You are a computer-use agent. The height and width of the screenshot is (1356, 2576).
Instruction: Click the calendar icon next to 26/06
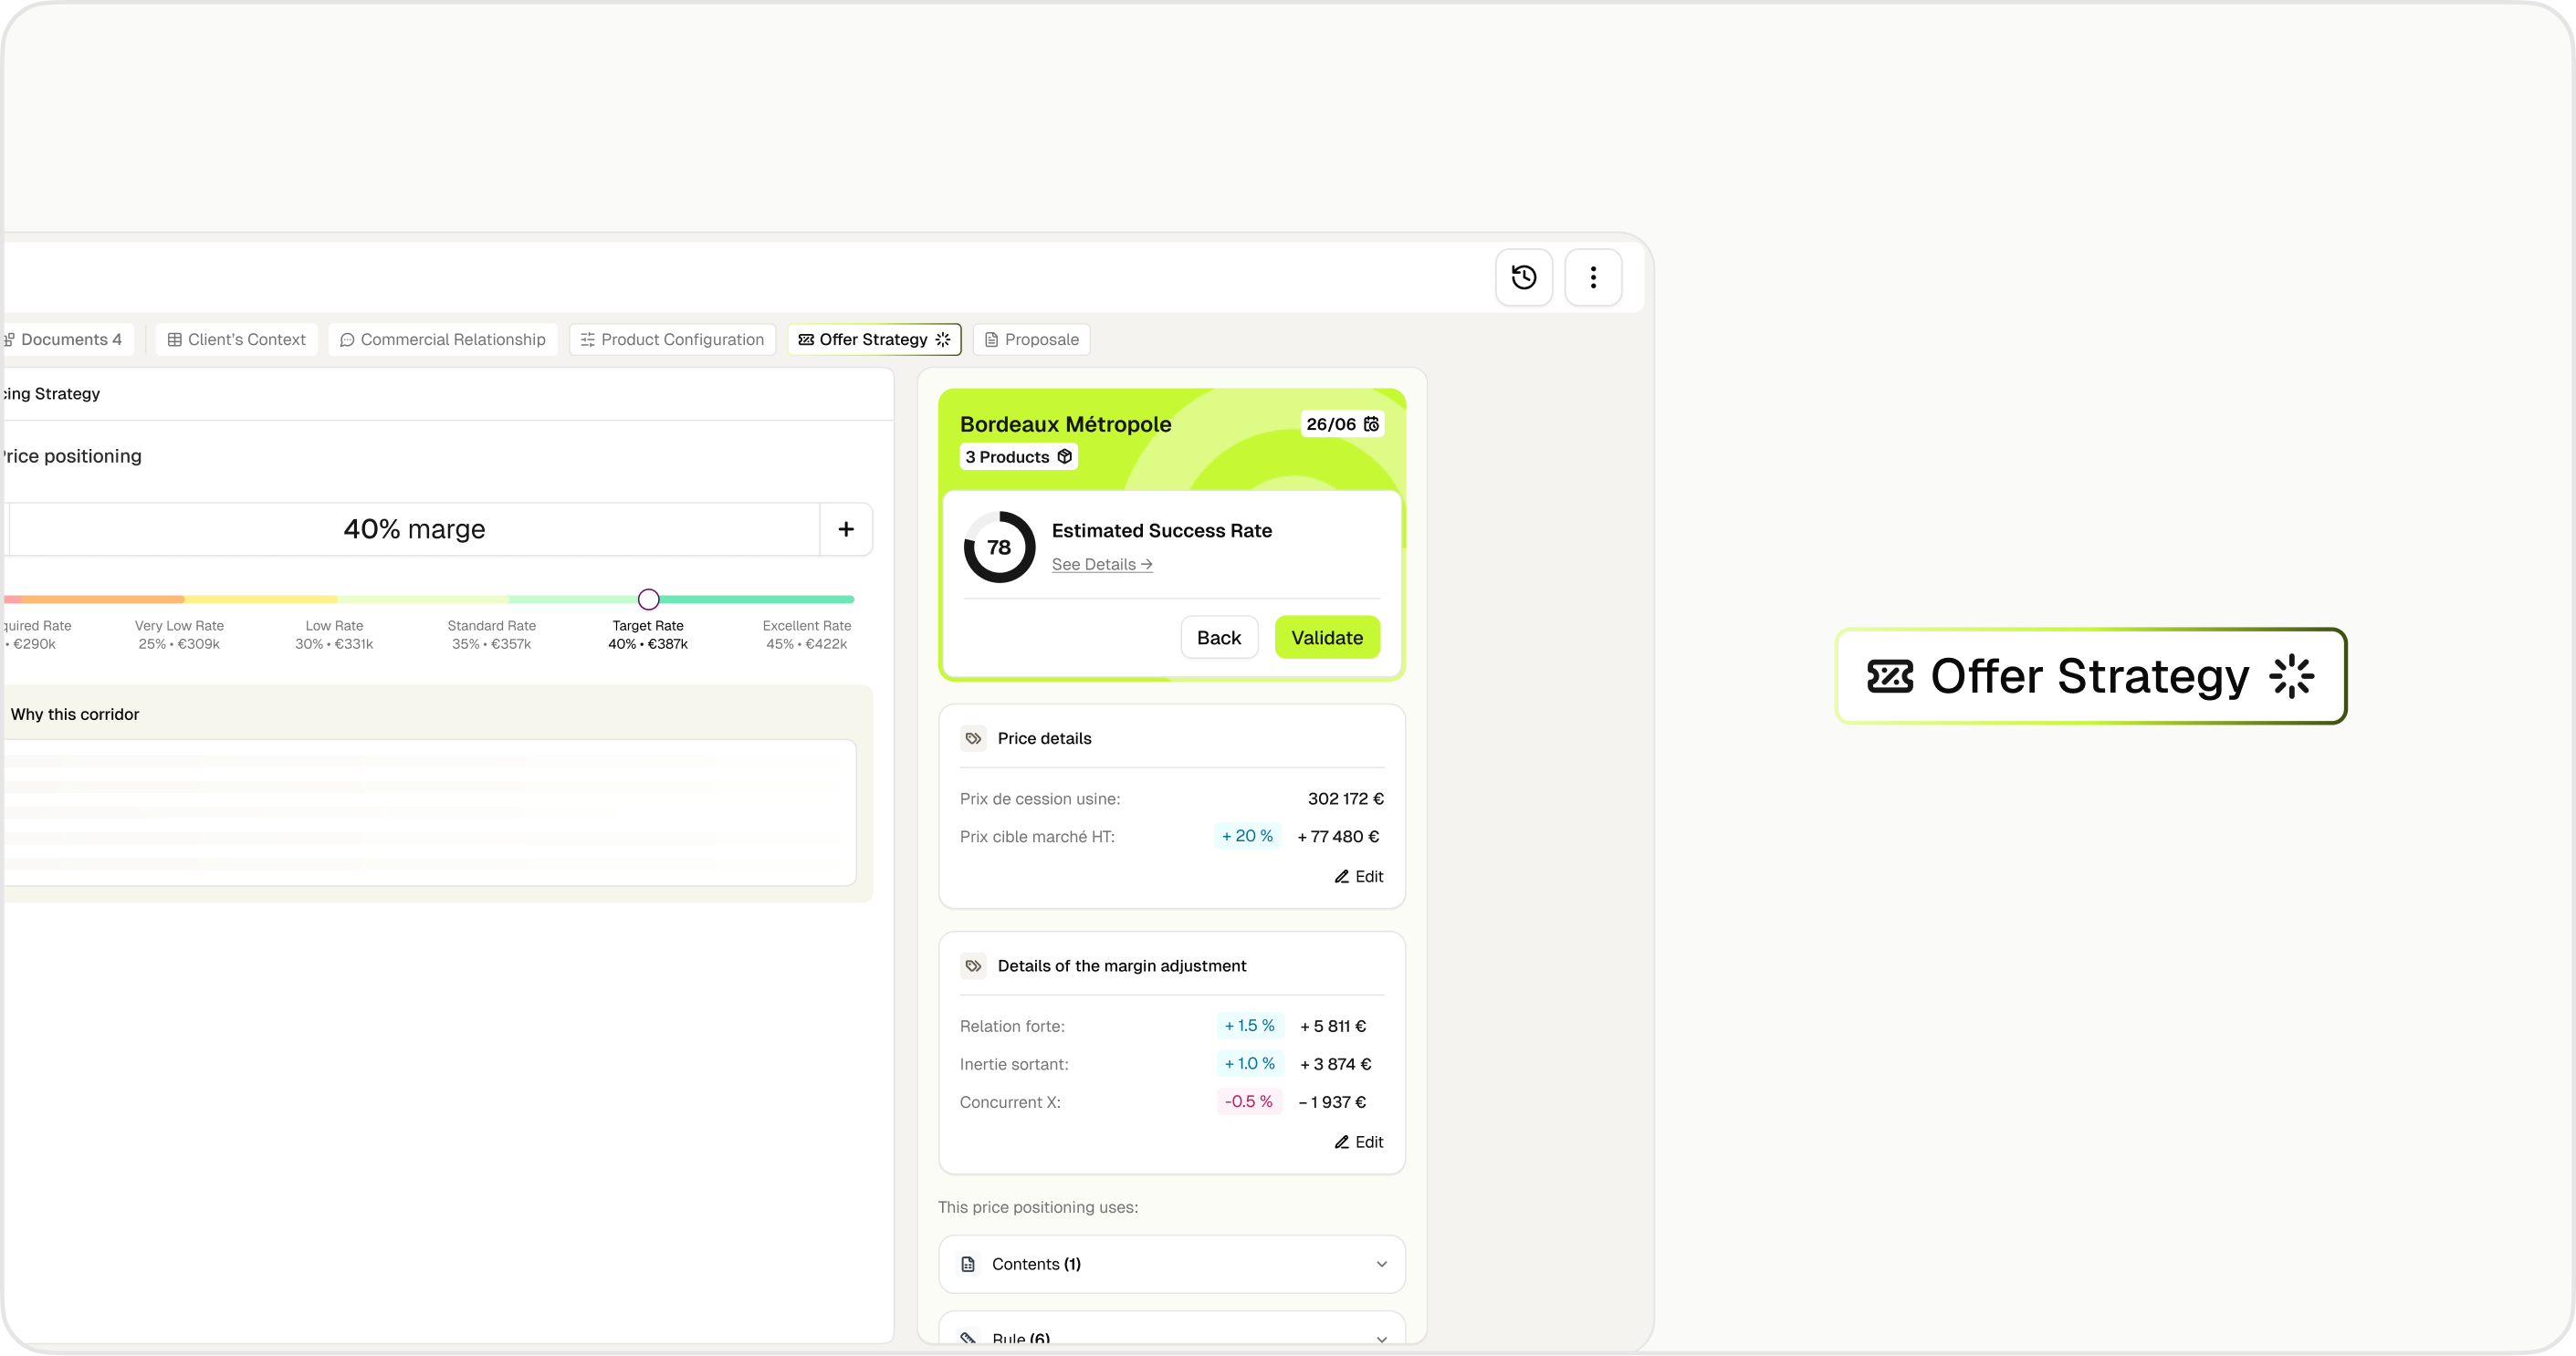click(x=1371, y=424)
